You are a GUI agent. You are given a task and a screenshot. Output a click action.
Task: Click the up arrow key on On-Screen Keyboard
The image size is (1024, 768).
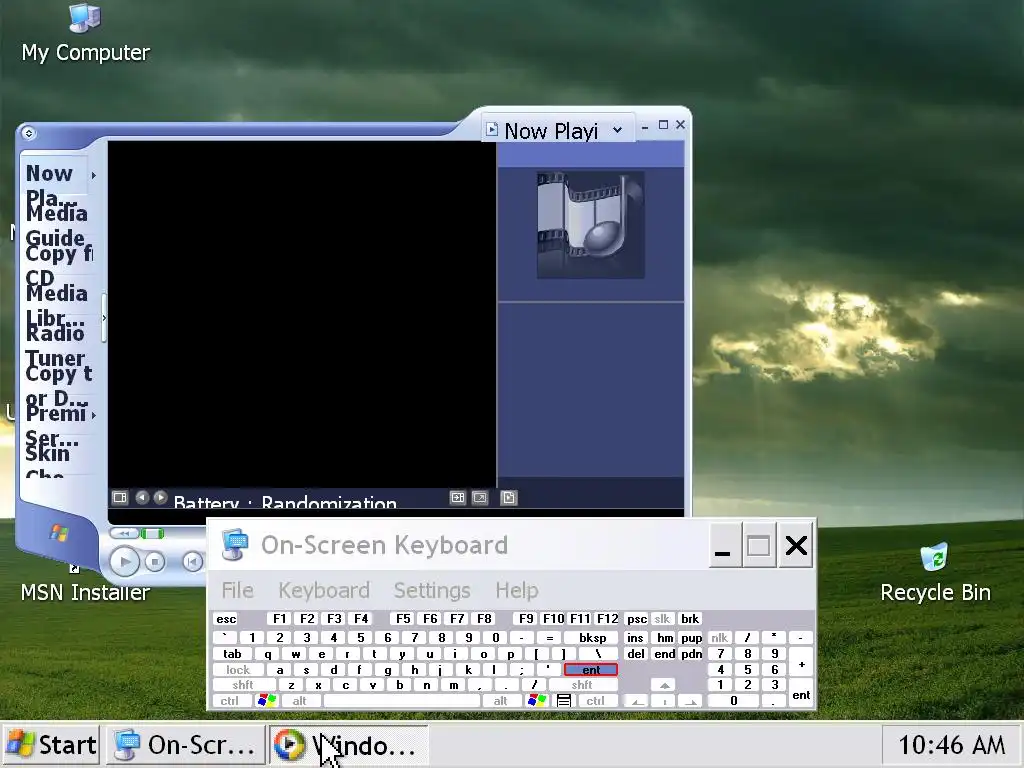point(664,685)
